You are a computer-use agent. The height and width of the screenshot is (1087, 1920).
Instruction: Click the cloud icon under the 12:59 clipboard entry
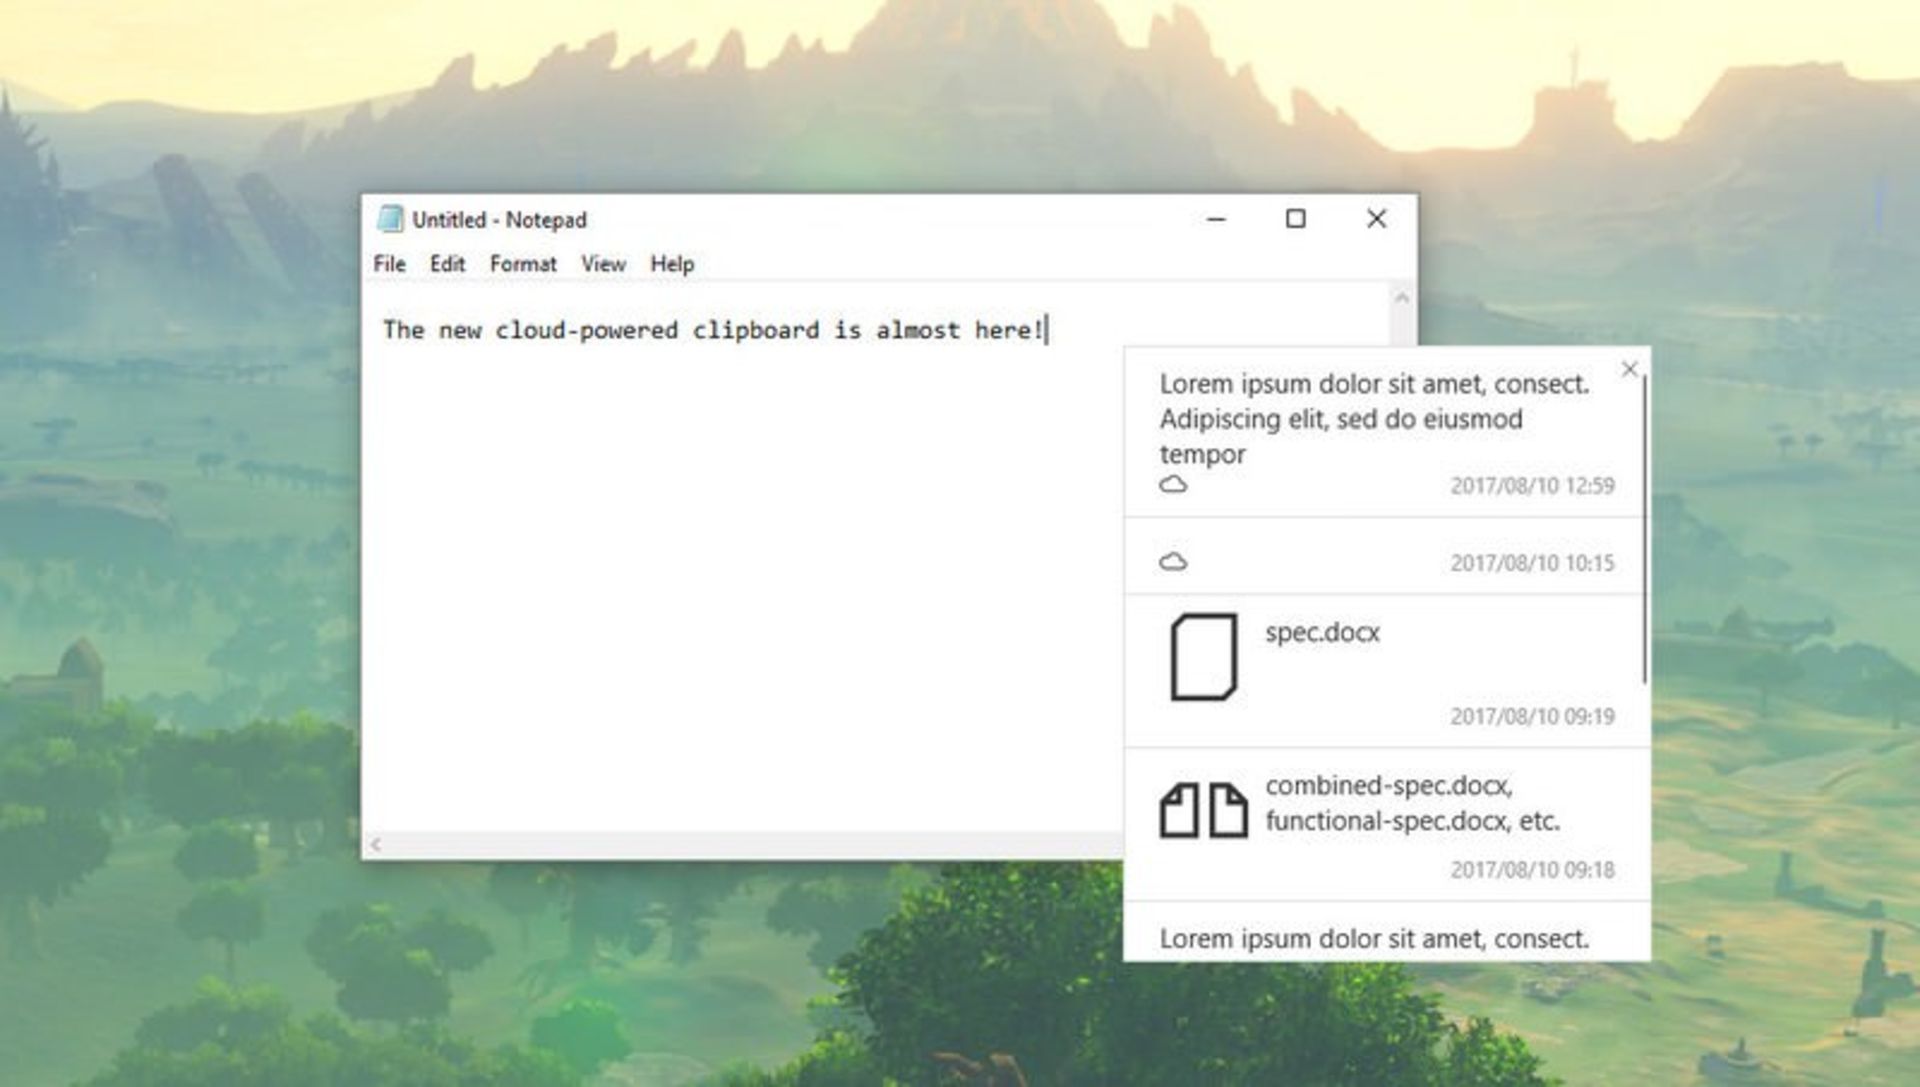(1173, 484)
